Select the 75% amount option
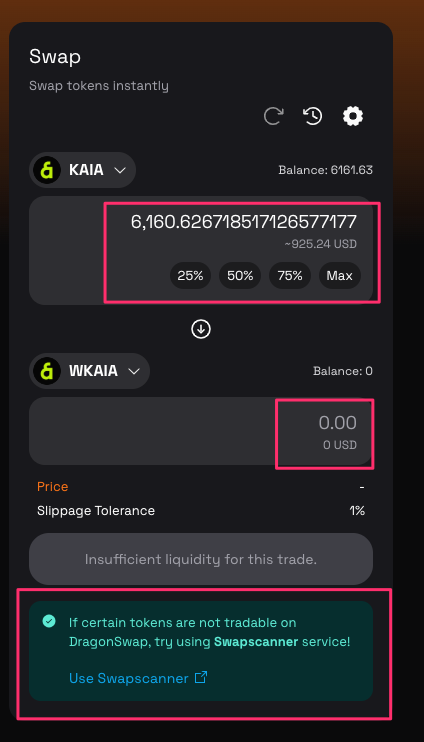 click(290, 275)
